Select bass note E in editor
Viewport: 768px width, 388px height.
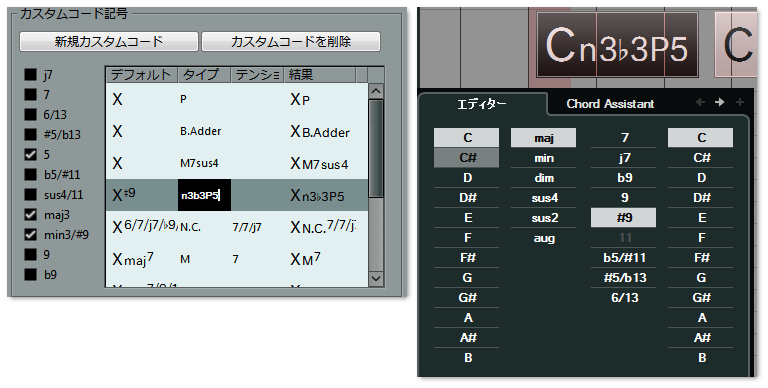(x=700, y=218)
